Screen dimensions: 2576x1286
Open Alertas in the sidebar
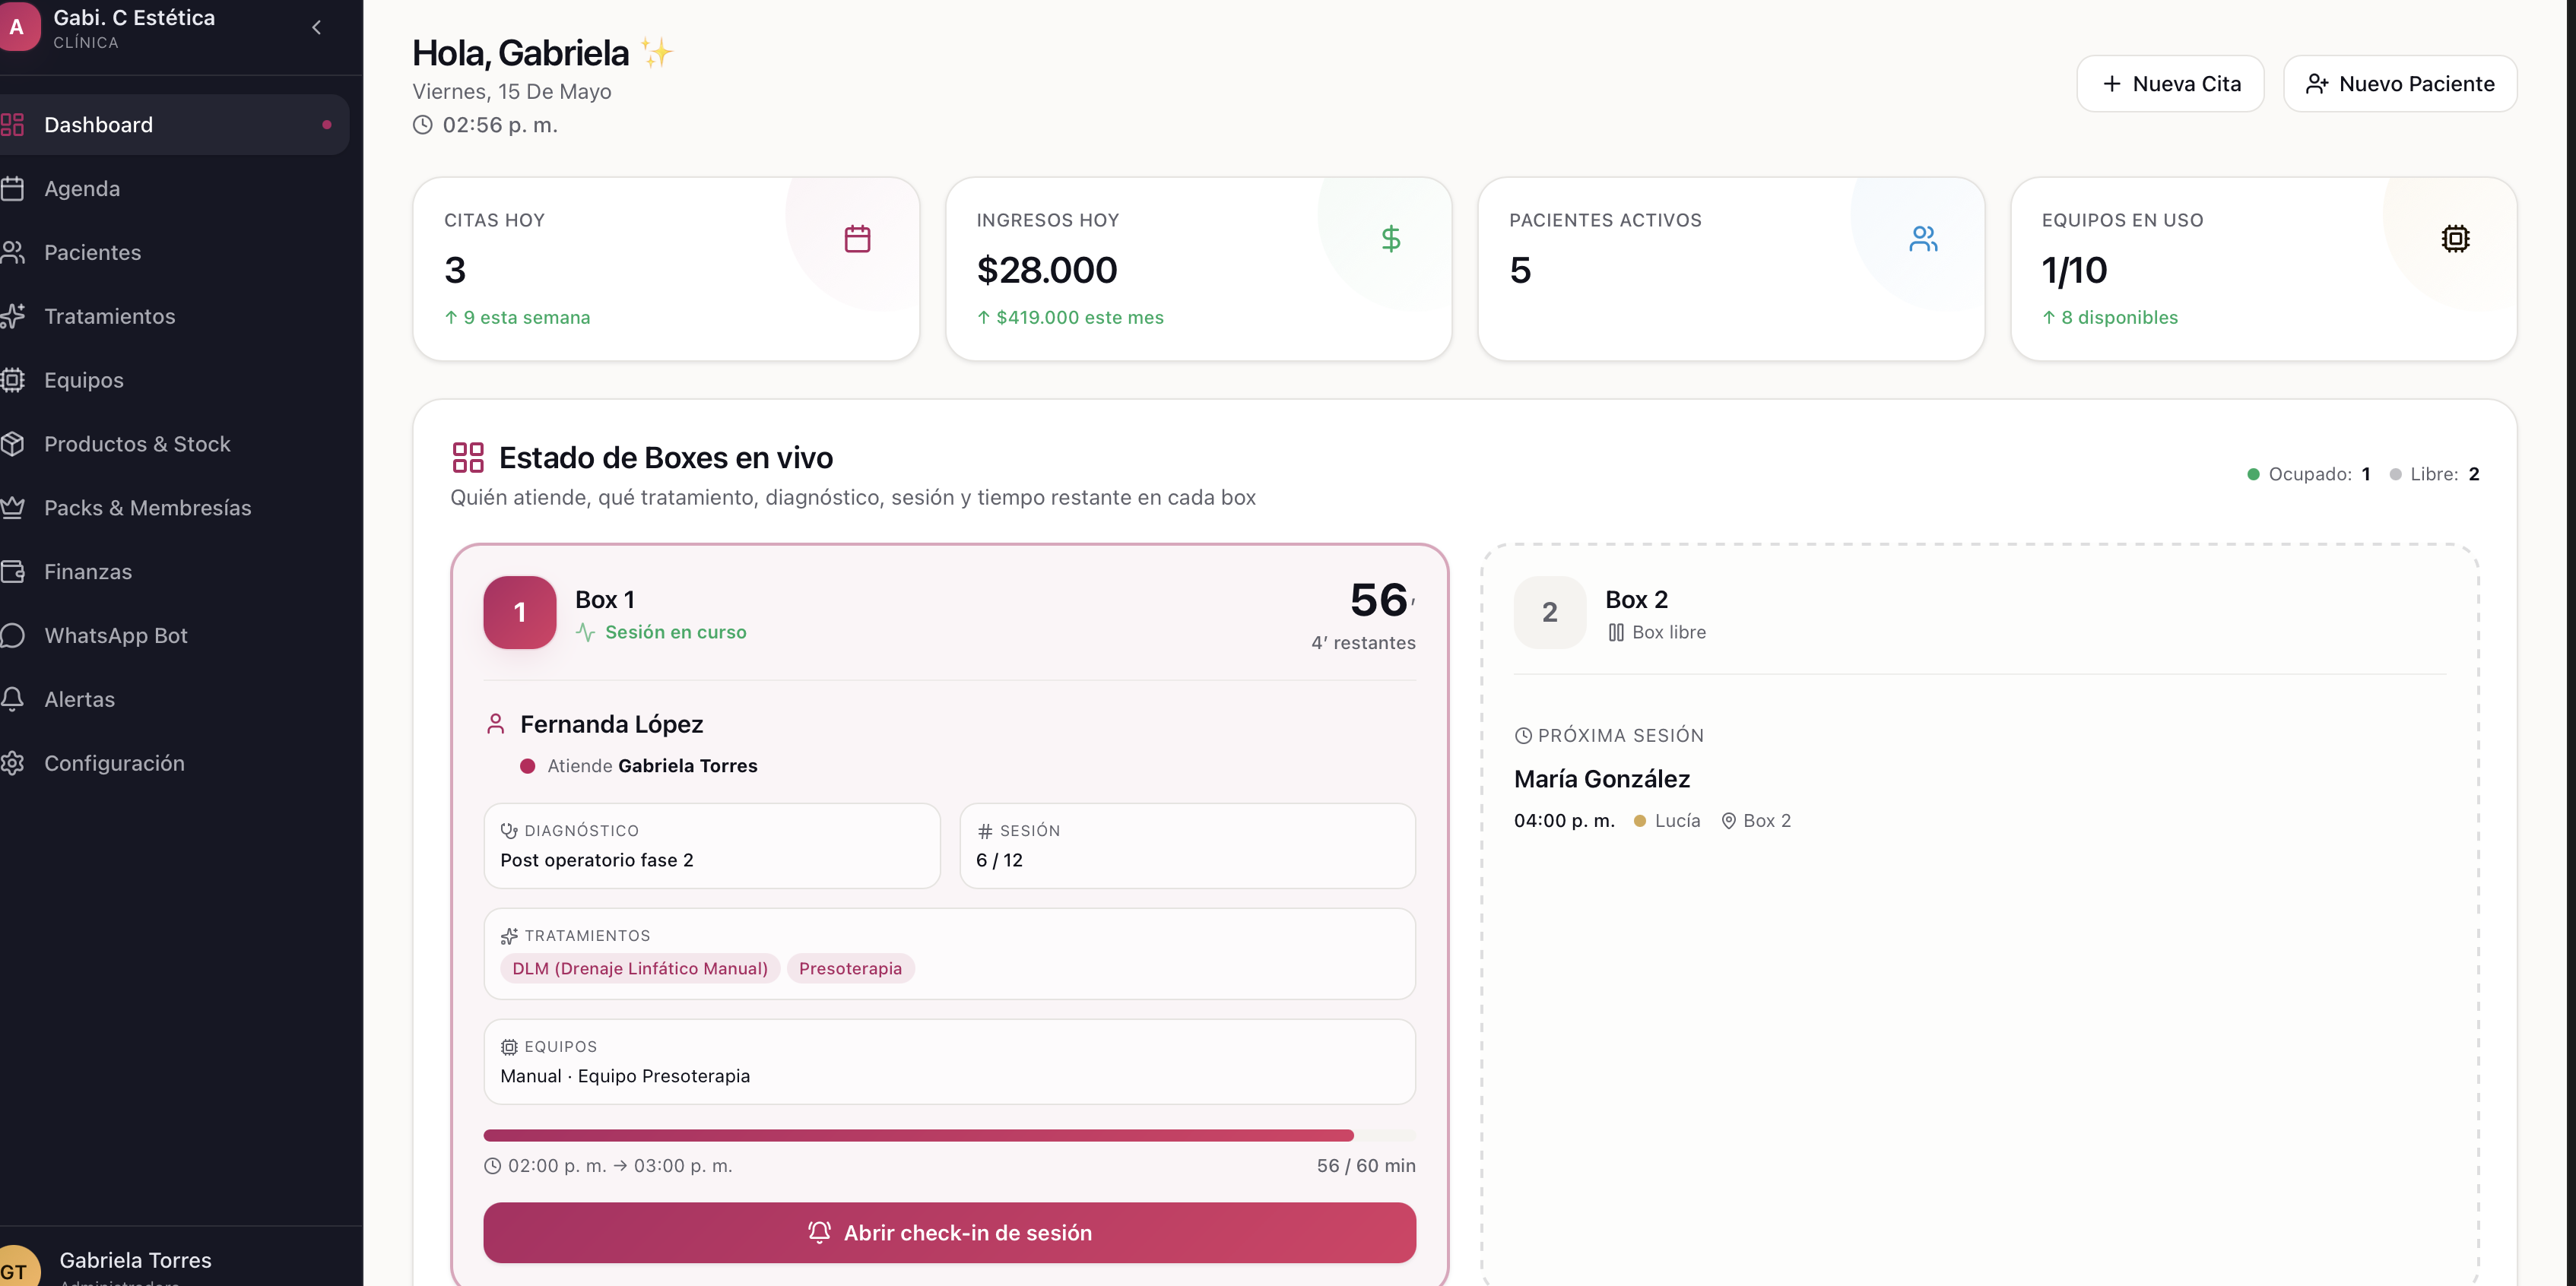coord(174,700)
